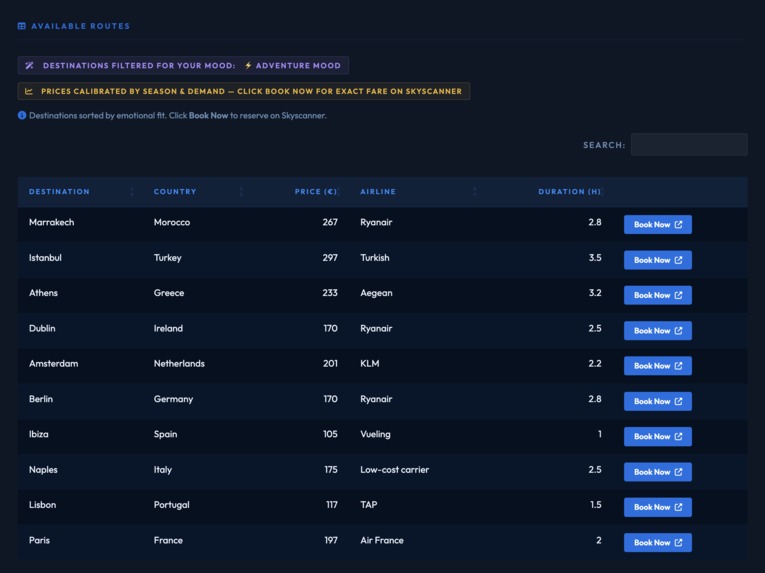Book the Dublin flight
The width and height of the screenshot is (765, 573).
(x=658, y=331)
